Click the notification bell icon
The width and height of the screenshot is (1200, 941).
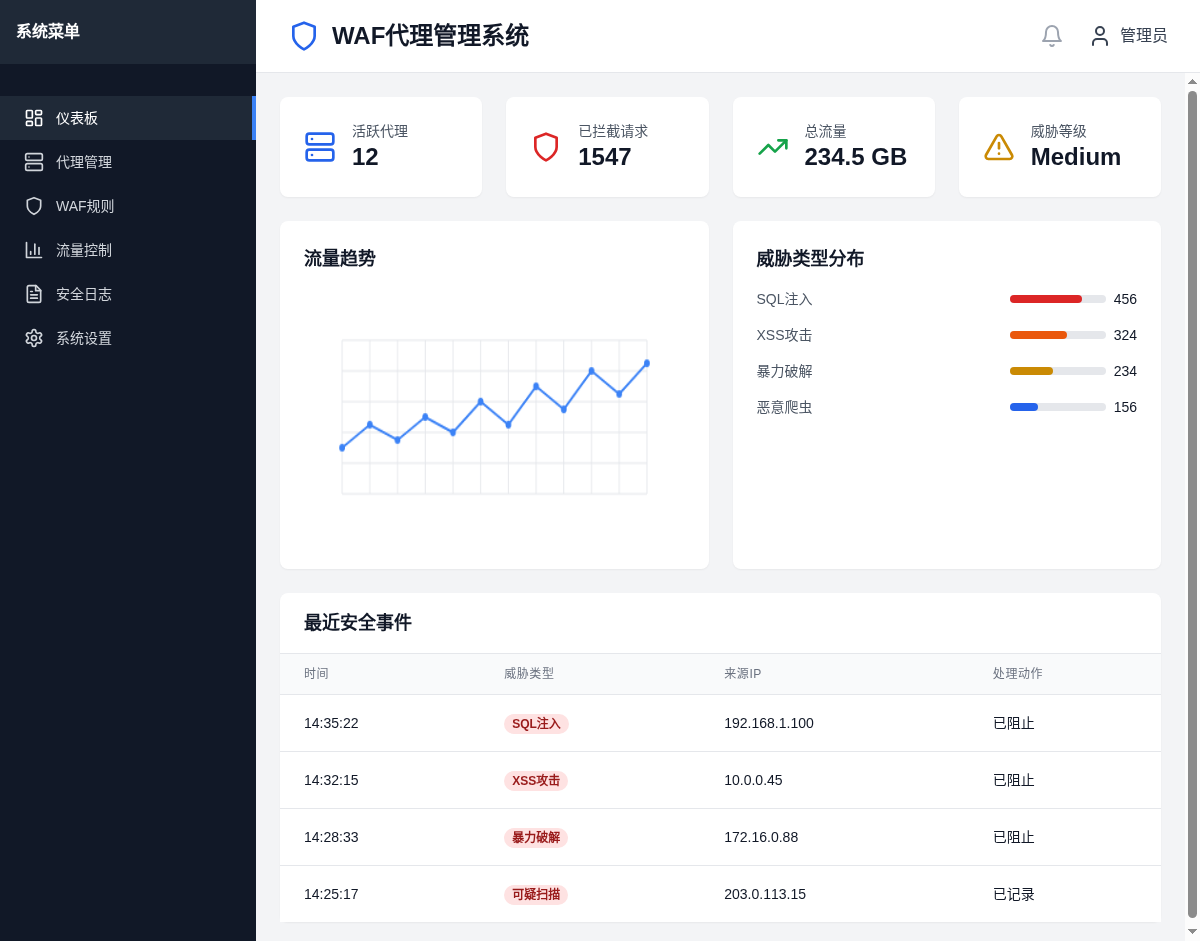1051,36
